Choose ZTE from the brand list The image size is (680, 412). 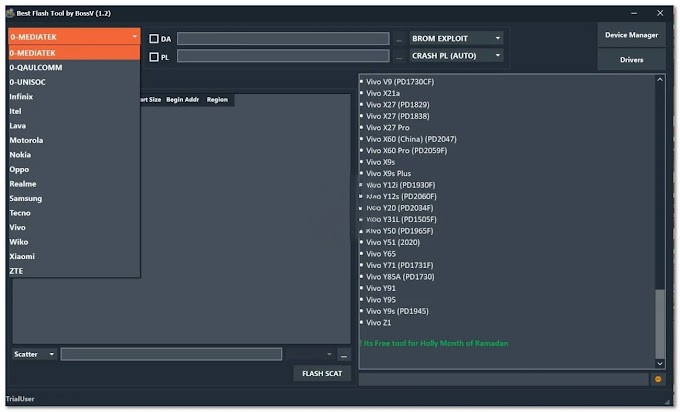click(74, 271)
